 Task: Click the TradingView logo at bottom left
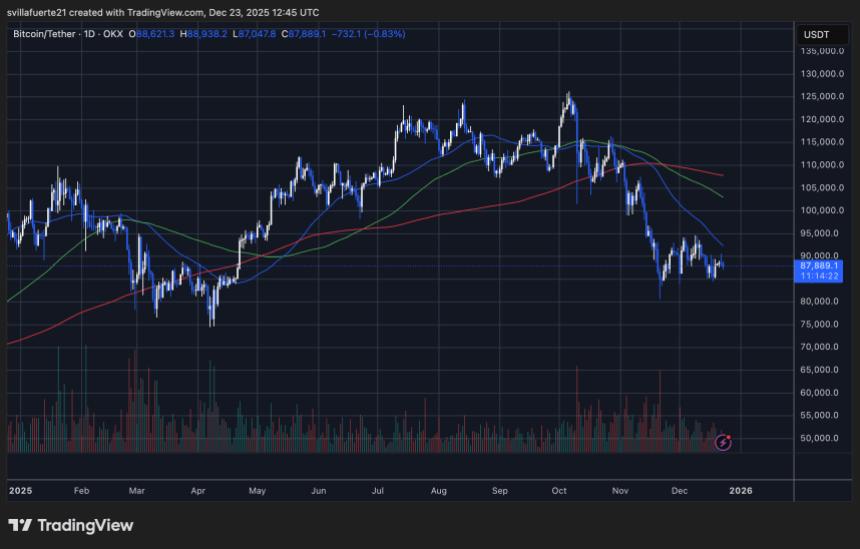70,525
